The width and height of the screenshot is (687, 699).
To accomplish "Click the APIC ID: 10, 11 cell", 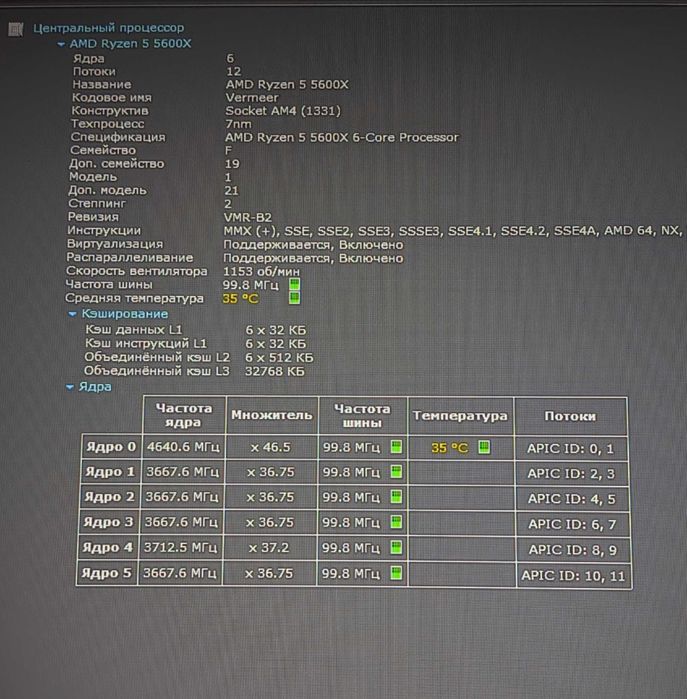I will click(573, 576).
